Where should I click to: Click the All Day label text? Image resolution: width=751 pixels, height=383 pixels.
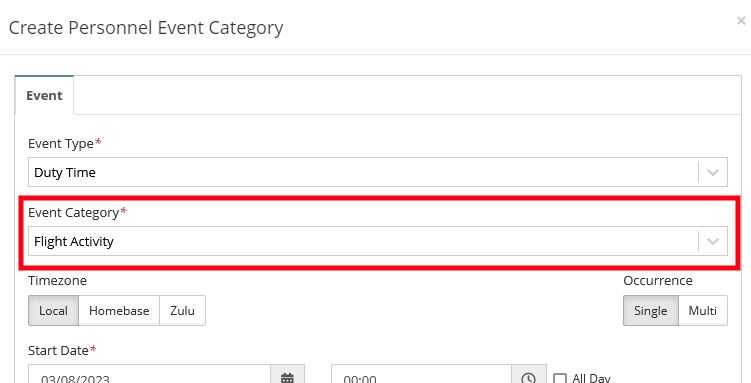click(x=591, y=378)
